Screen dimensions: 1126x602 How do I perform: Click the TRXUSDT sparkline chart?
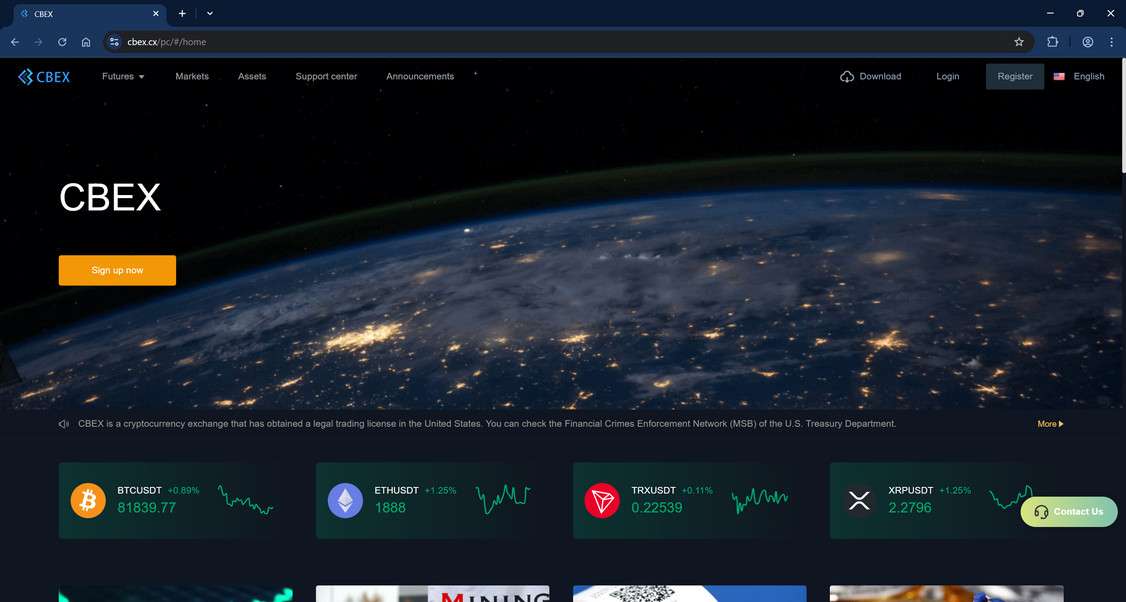(760, 499)
